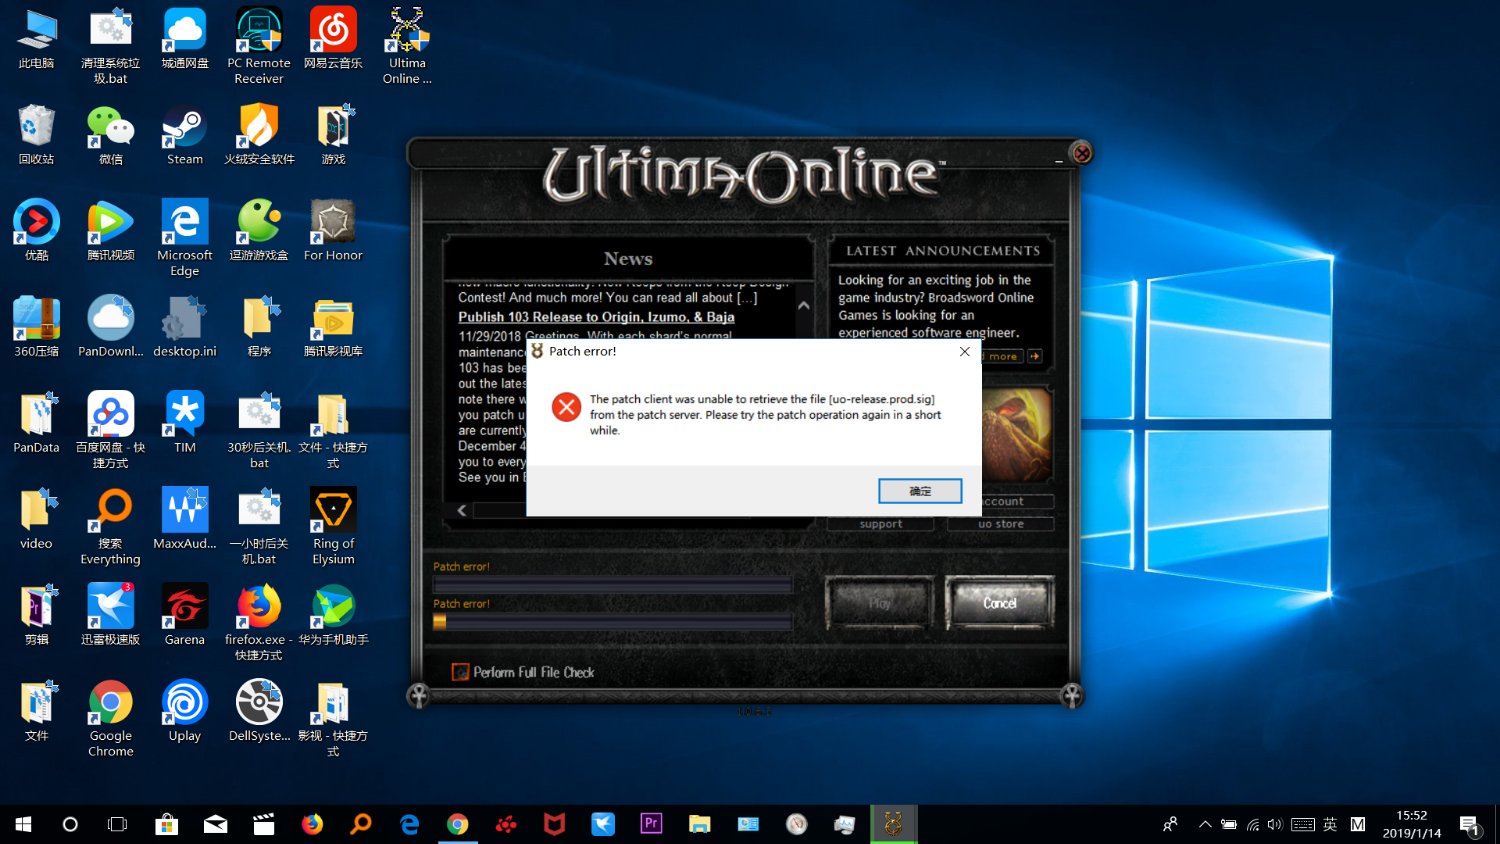Select the Uplay desktop icon
1500x844 pixels.
pos(185,711)
